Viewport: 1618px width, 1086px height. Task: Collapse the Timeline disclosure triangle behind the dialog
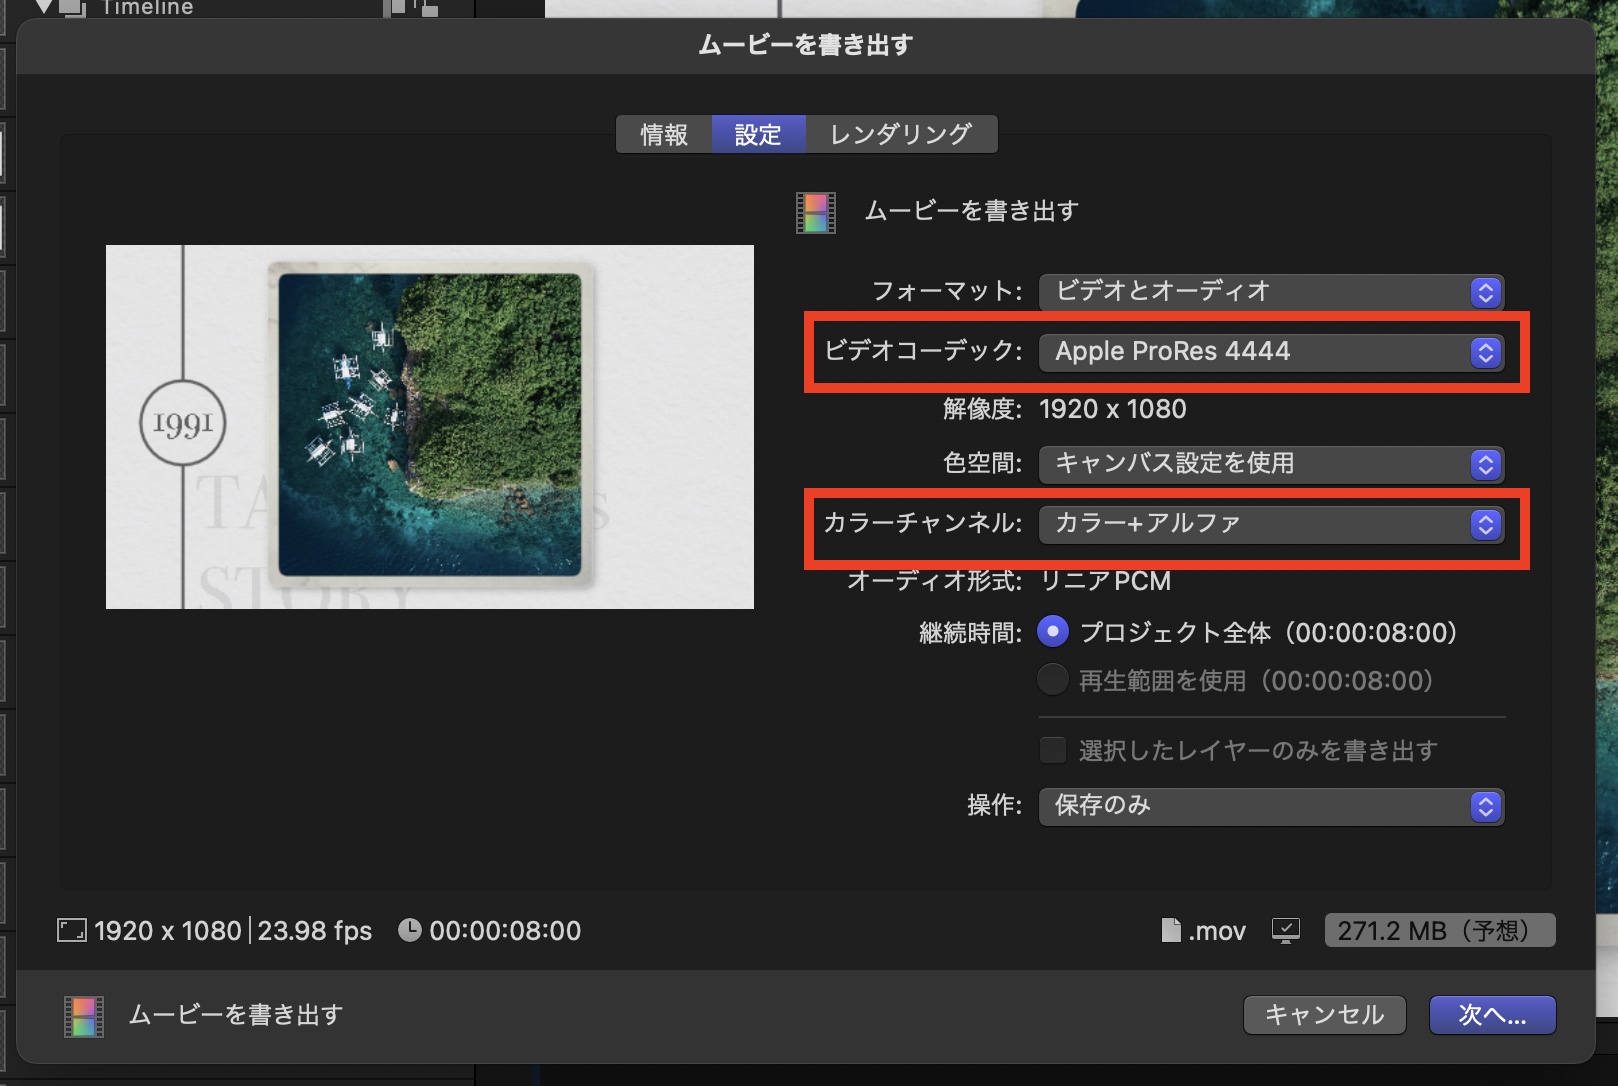pyautogui.click(x=44, y=7)
